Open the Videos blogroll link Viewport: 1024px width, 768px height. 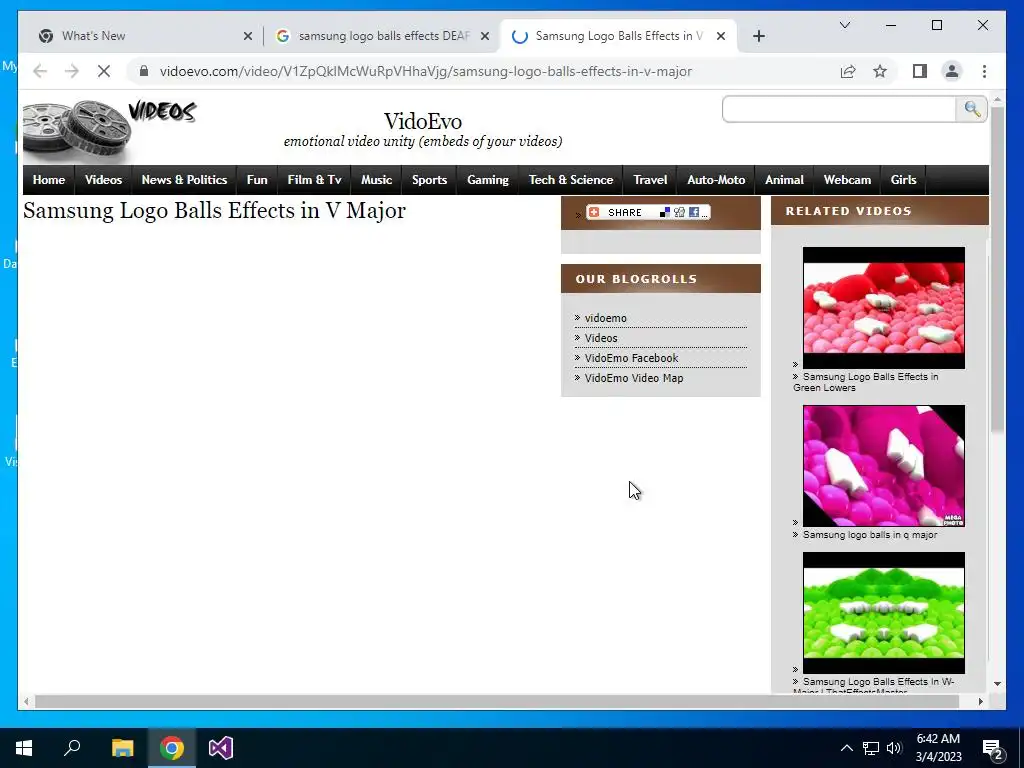click(x=601, y=338)
